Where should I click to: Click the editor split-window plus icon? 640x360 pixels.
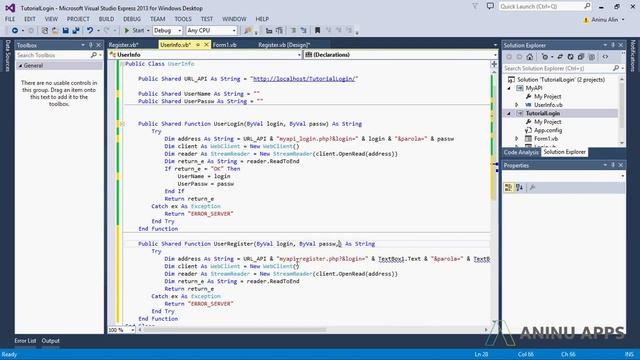494,64
